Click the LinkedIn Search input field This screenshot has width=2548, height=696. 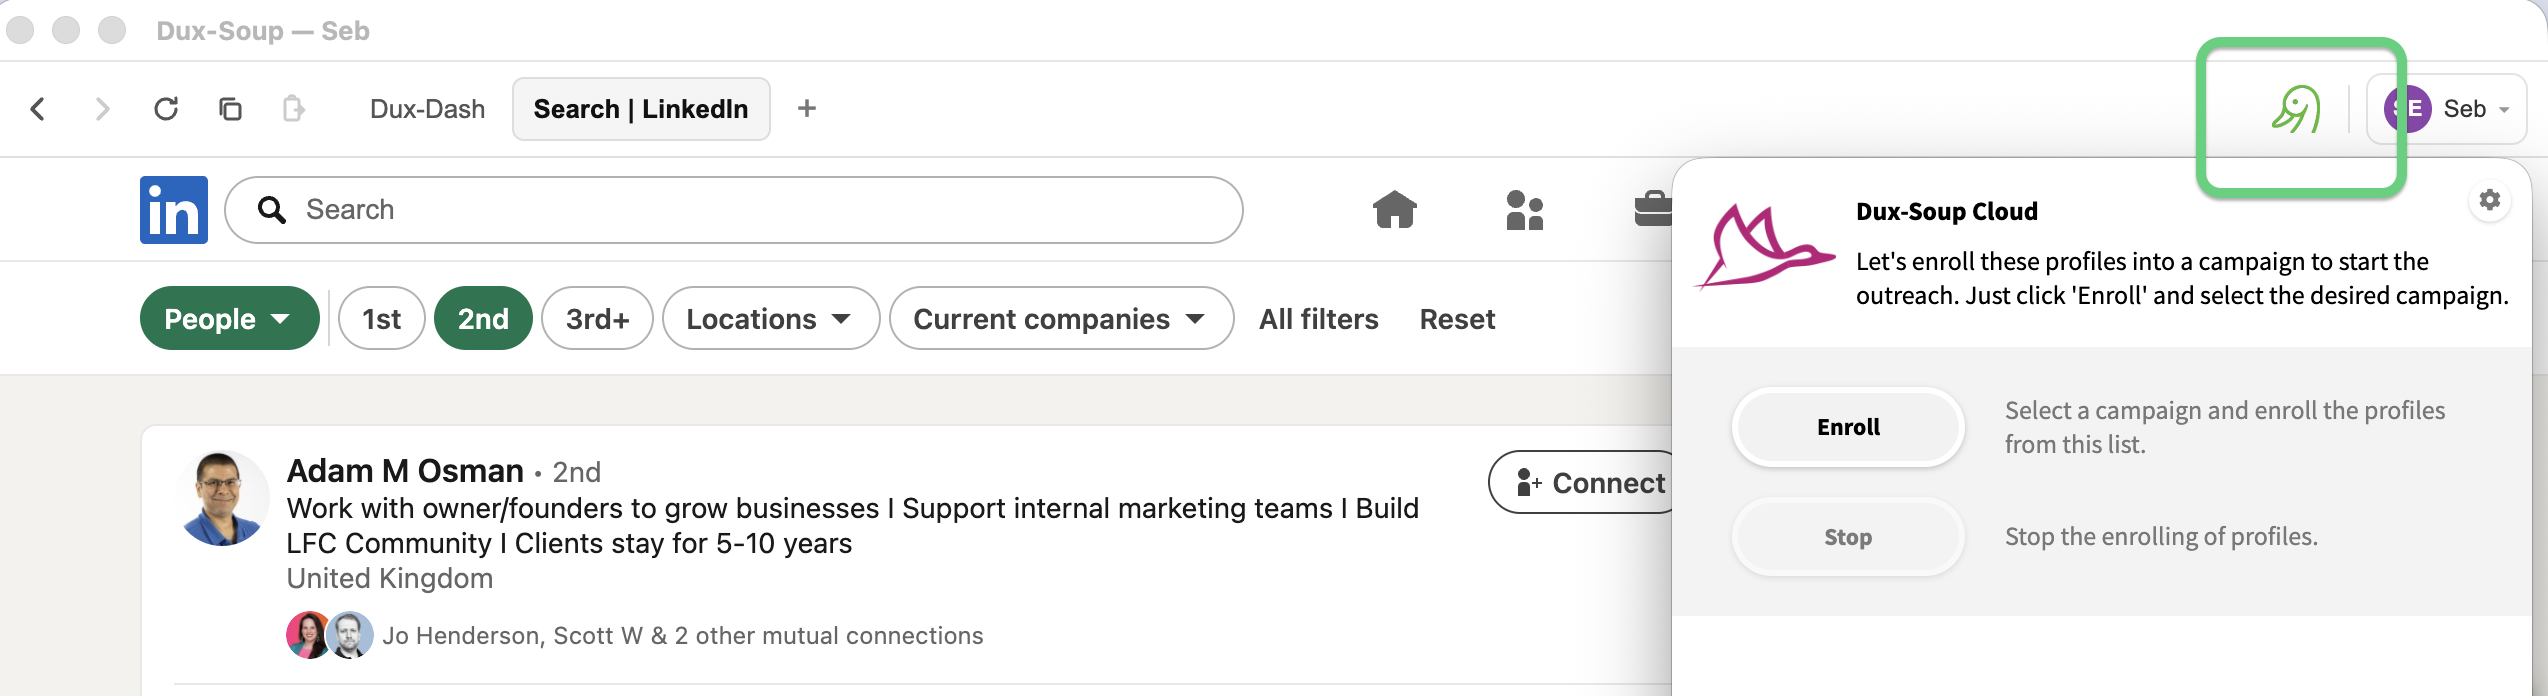734,210
